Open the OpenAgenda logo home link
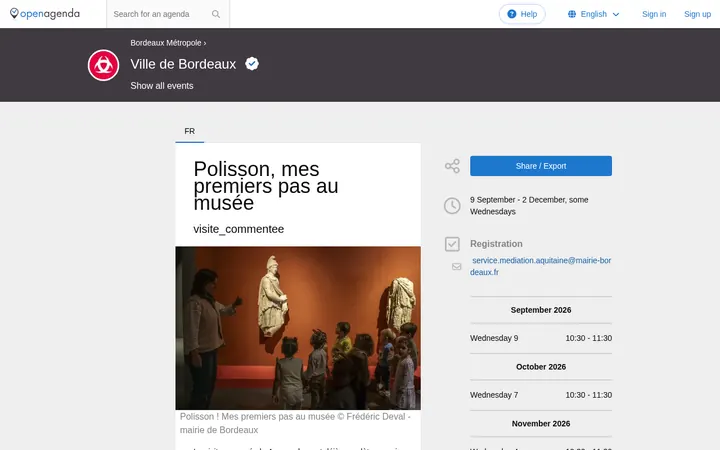720x450 pixels. (45, 14)
